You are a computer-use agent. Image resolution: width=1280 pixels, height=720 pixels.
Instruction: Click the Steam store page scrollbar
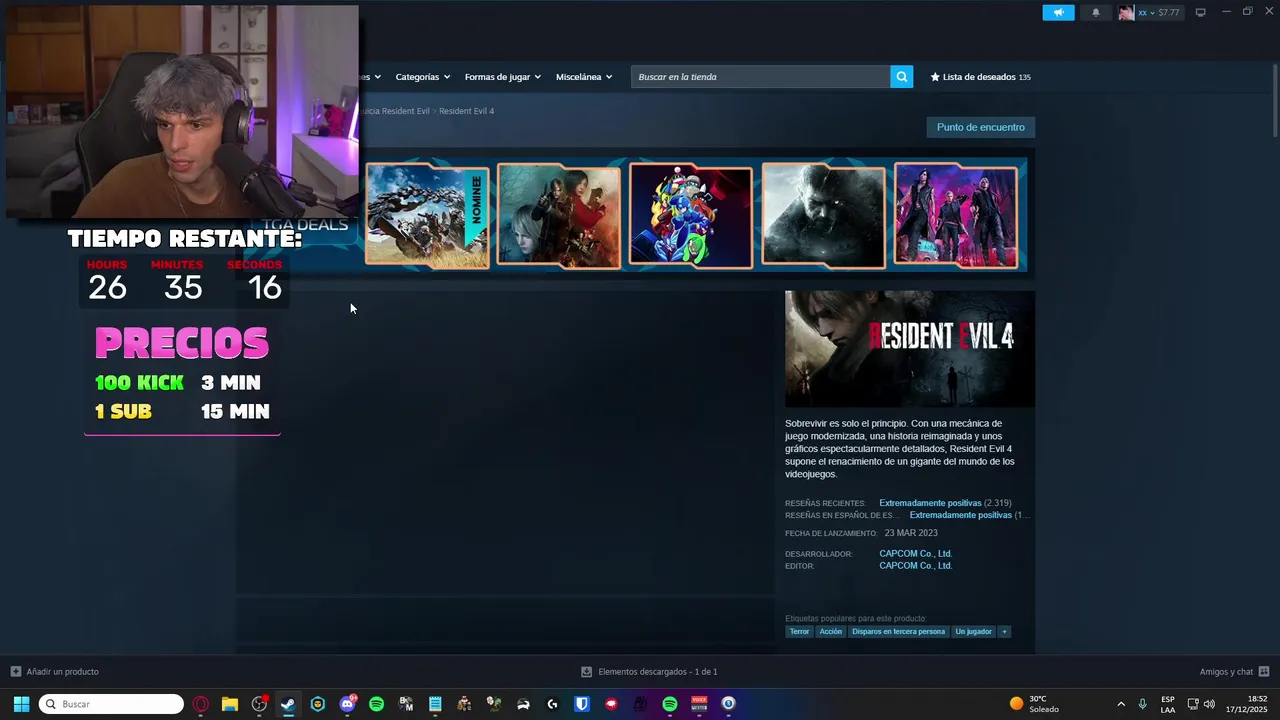1274,100
